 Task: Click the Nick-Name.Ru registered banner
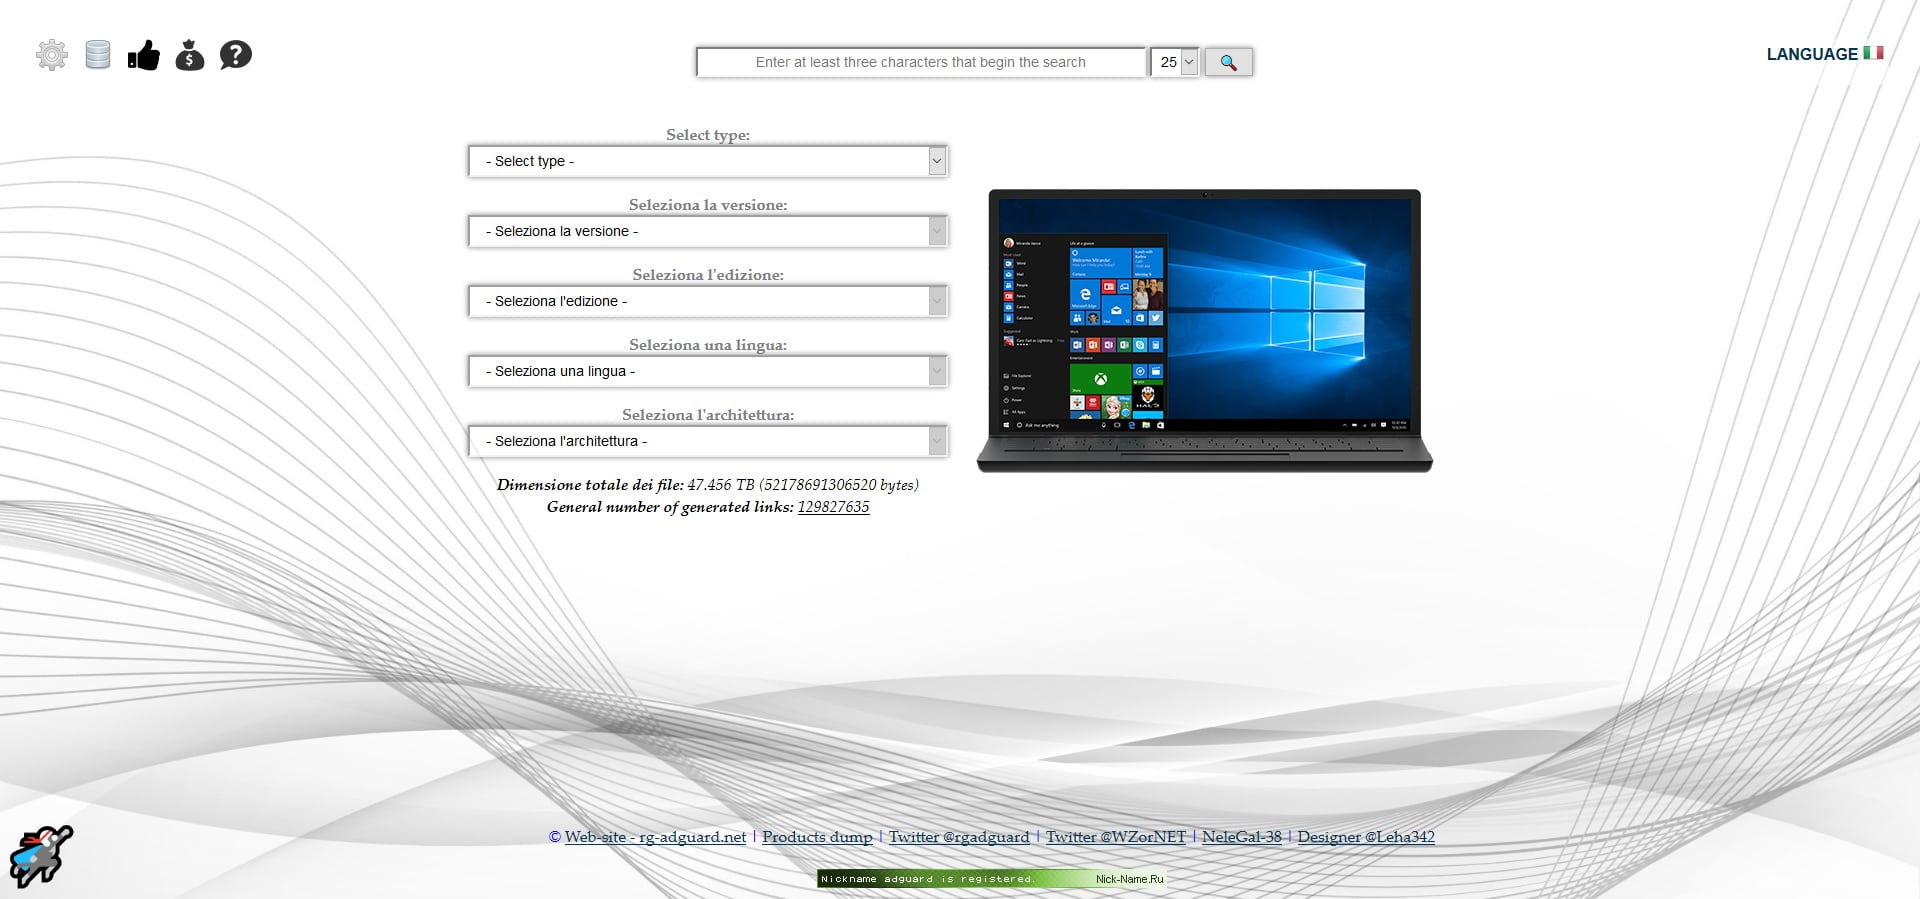pyautogui.click(x=991, y=879)
